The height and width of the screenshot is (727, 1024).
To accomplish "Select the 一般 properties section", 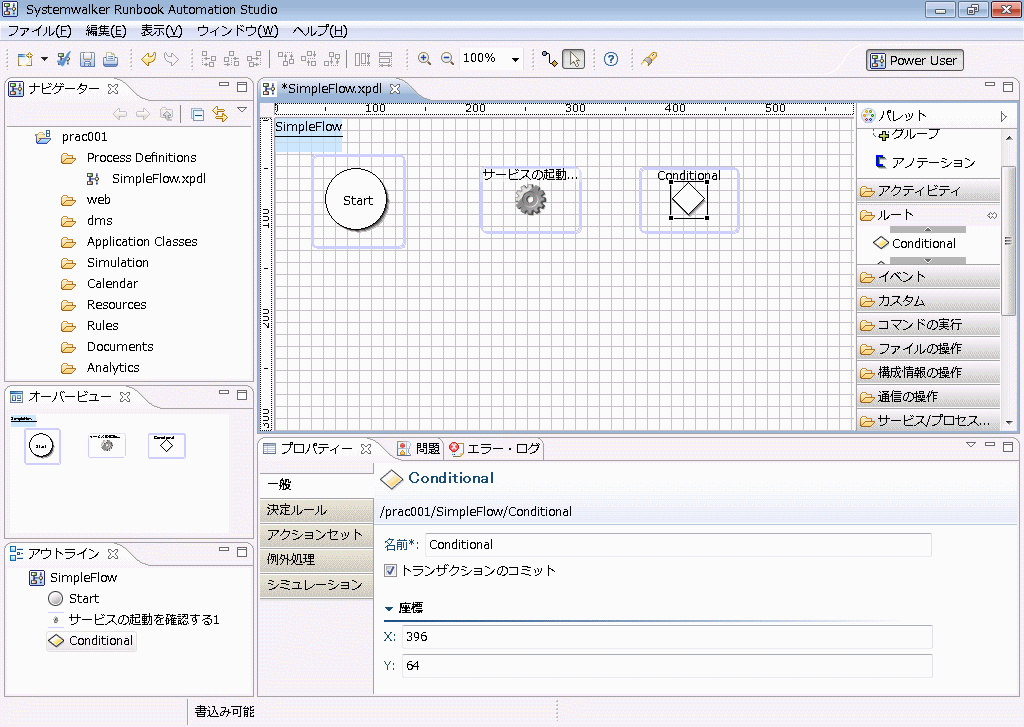I will (x=316, y=485).
